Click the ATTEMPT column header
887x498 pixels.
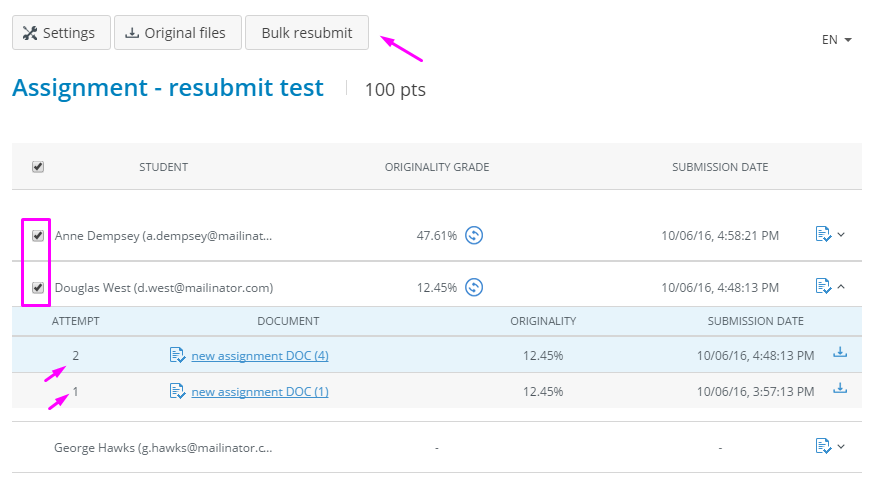[x=75, y=321]
